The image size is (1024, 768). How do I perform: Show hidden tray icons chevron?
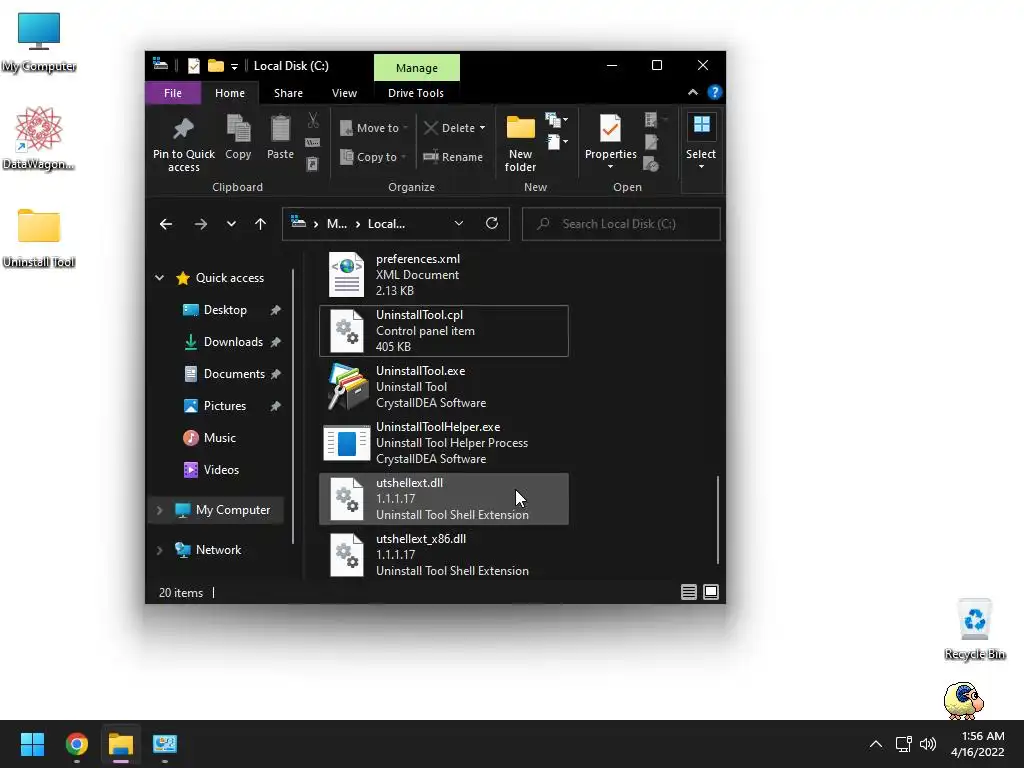click(876, 744)
